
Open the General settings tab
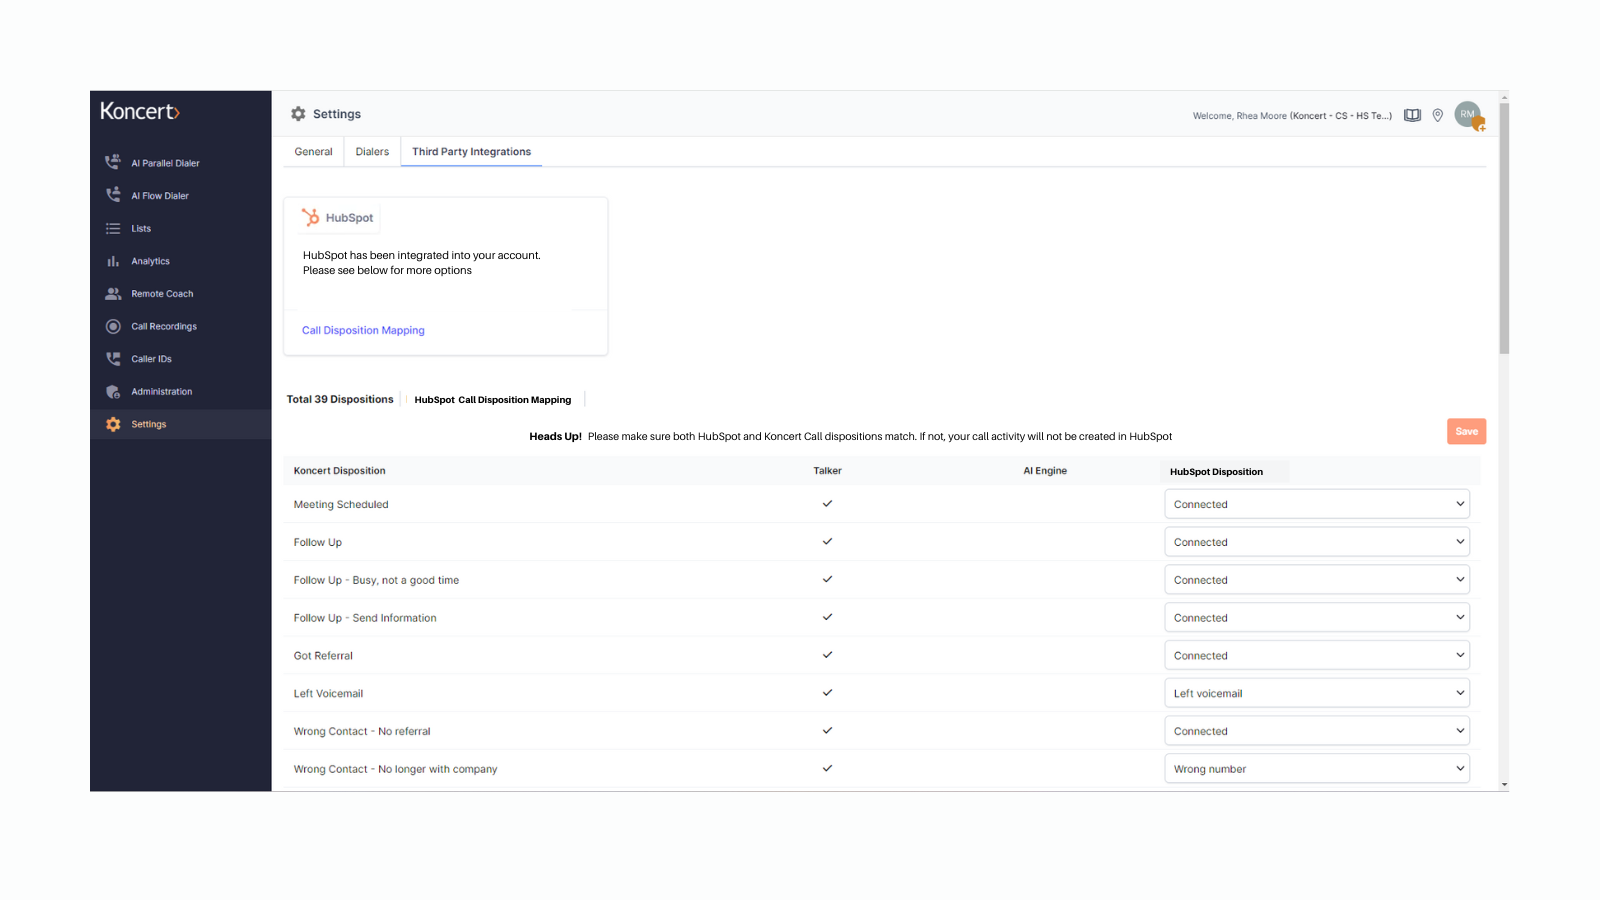coord(312,151)
